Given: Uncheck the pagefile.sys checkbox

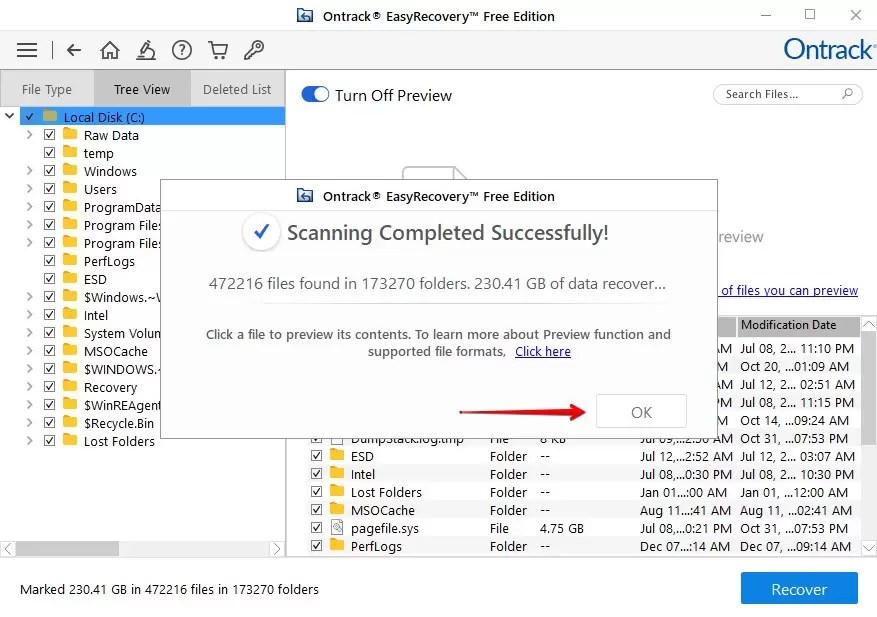Looking at the screenshot, I should [317, 527].
